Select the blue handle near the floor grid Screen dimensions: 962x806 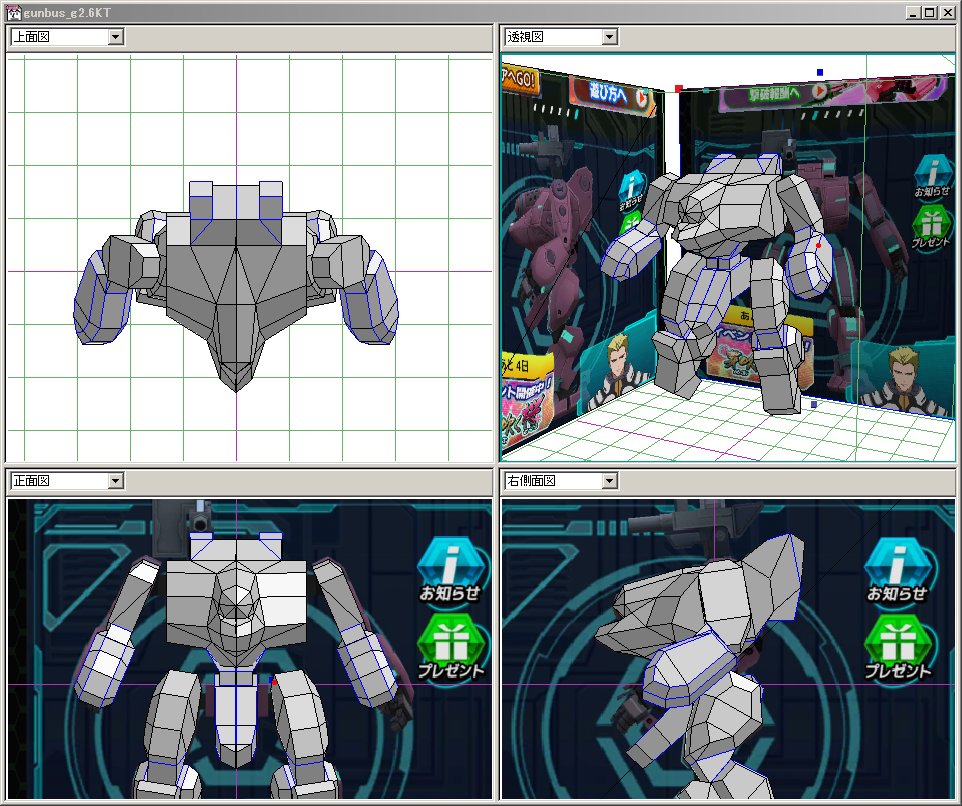tap(814, 404)
